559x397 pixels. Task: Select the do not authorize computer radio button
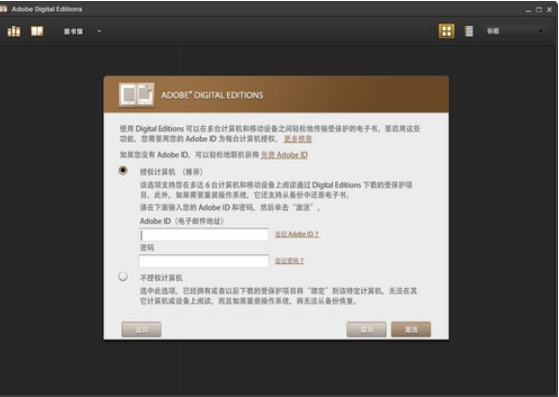[123, 276]
